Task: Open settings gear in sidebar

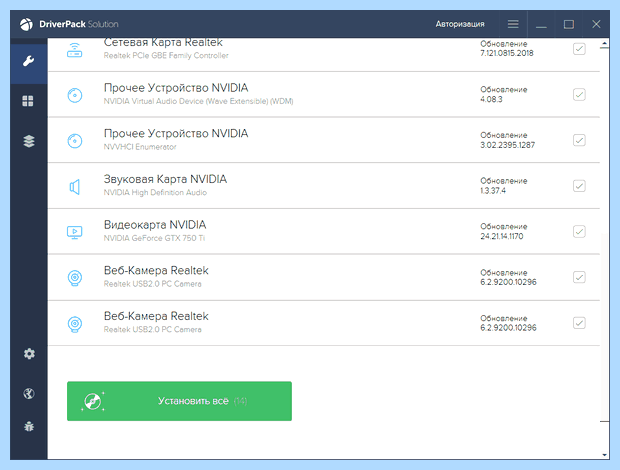Action: click(x=29, y=353)
